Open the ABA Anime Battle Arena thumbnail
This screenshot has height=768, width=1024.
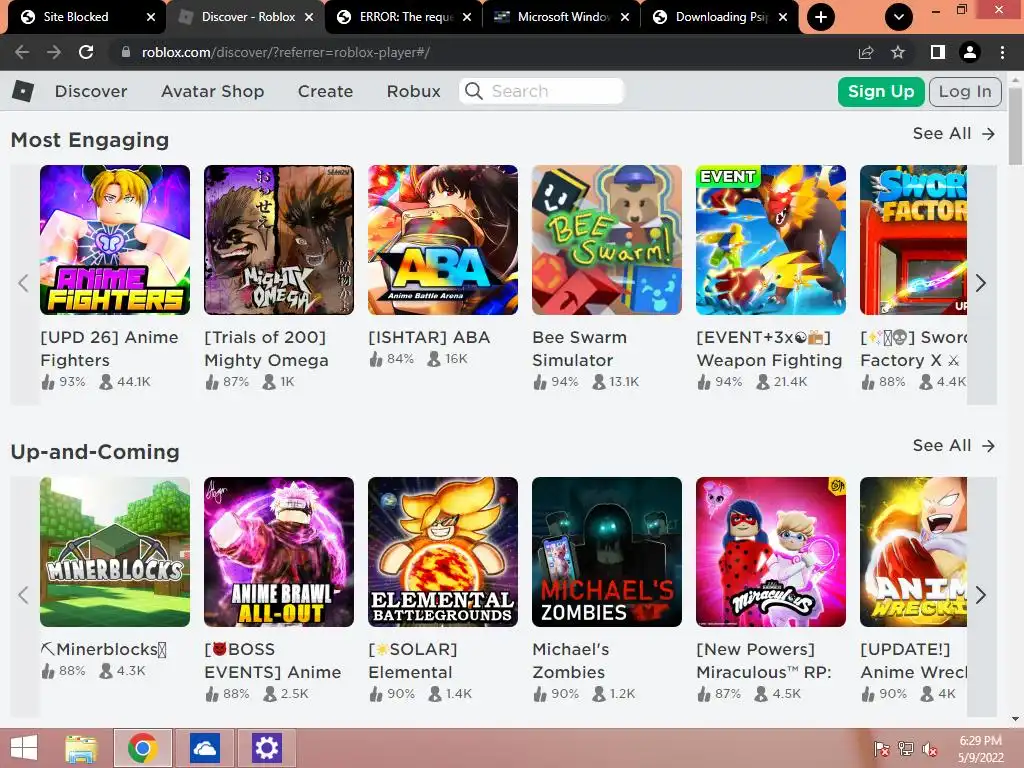coord(443,240)
